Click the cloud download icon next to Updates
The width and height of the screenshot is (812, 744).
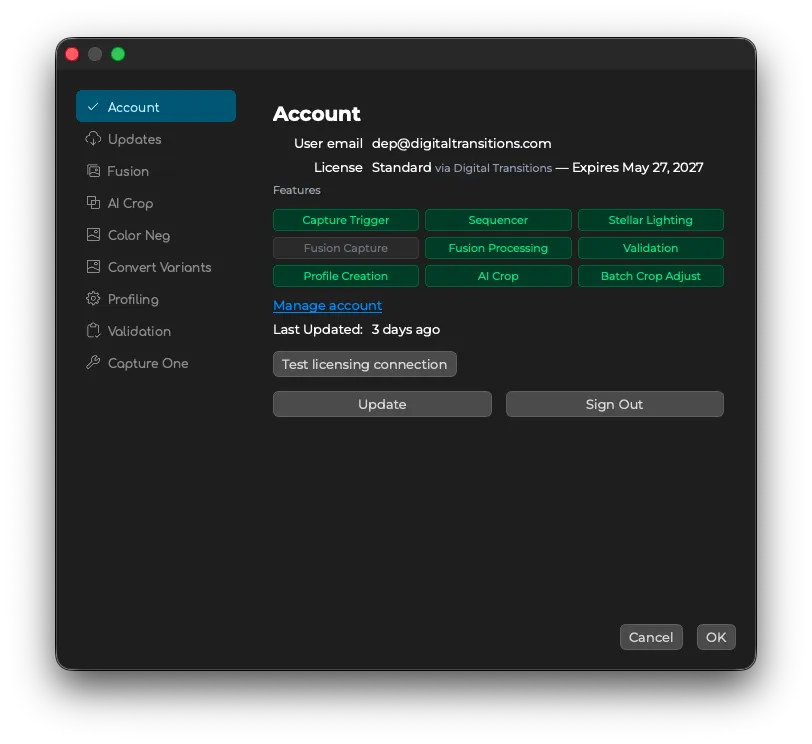click(93, 139)
